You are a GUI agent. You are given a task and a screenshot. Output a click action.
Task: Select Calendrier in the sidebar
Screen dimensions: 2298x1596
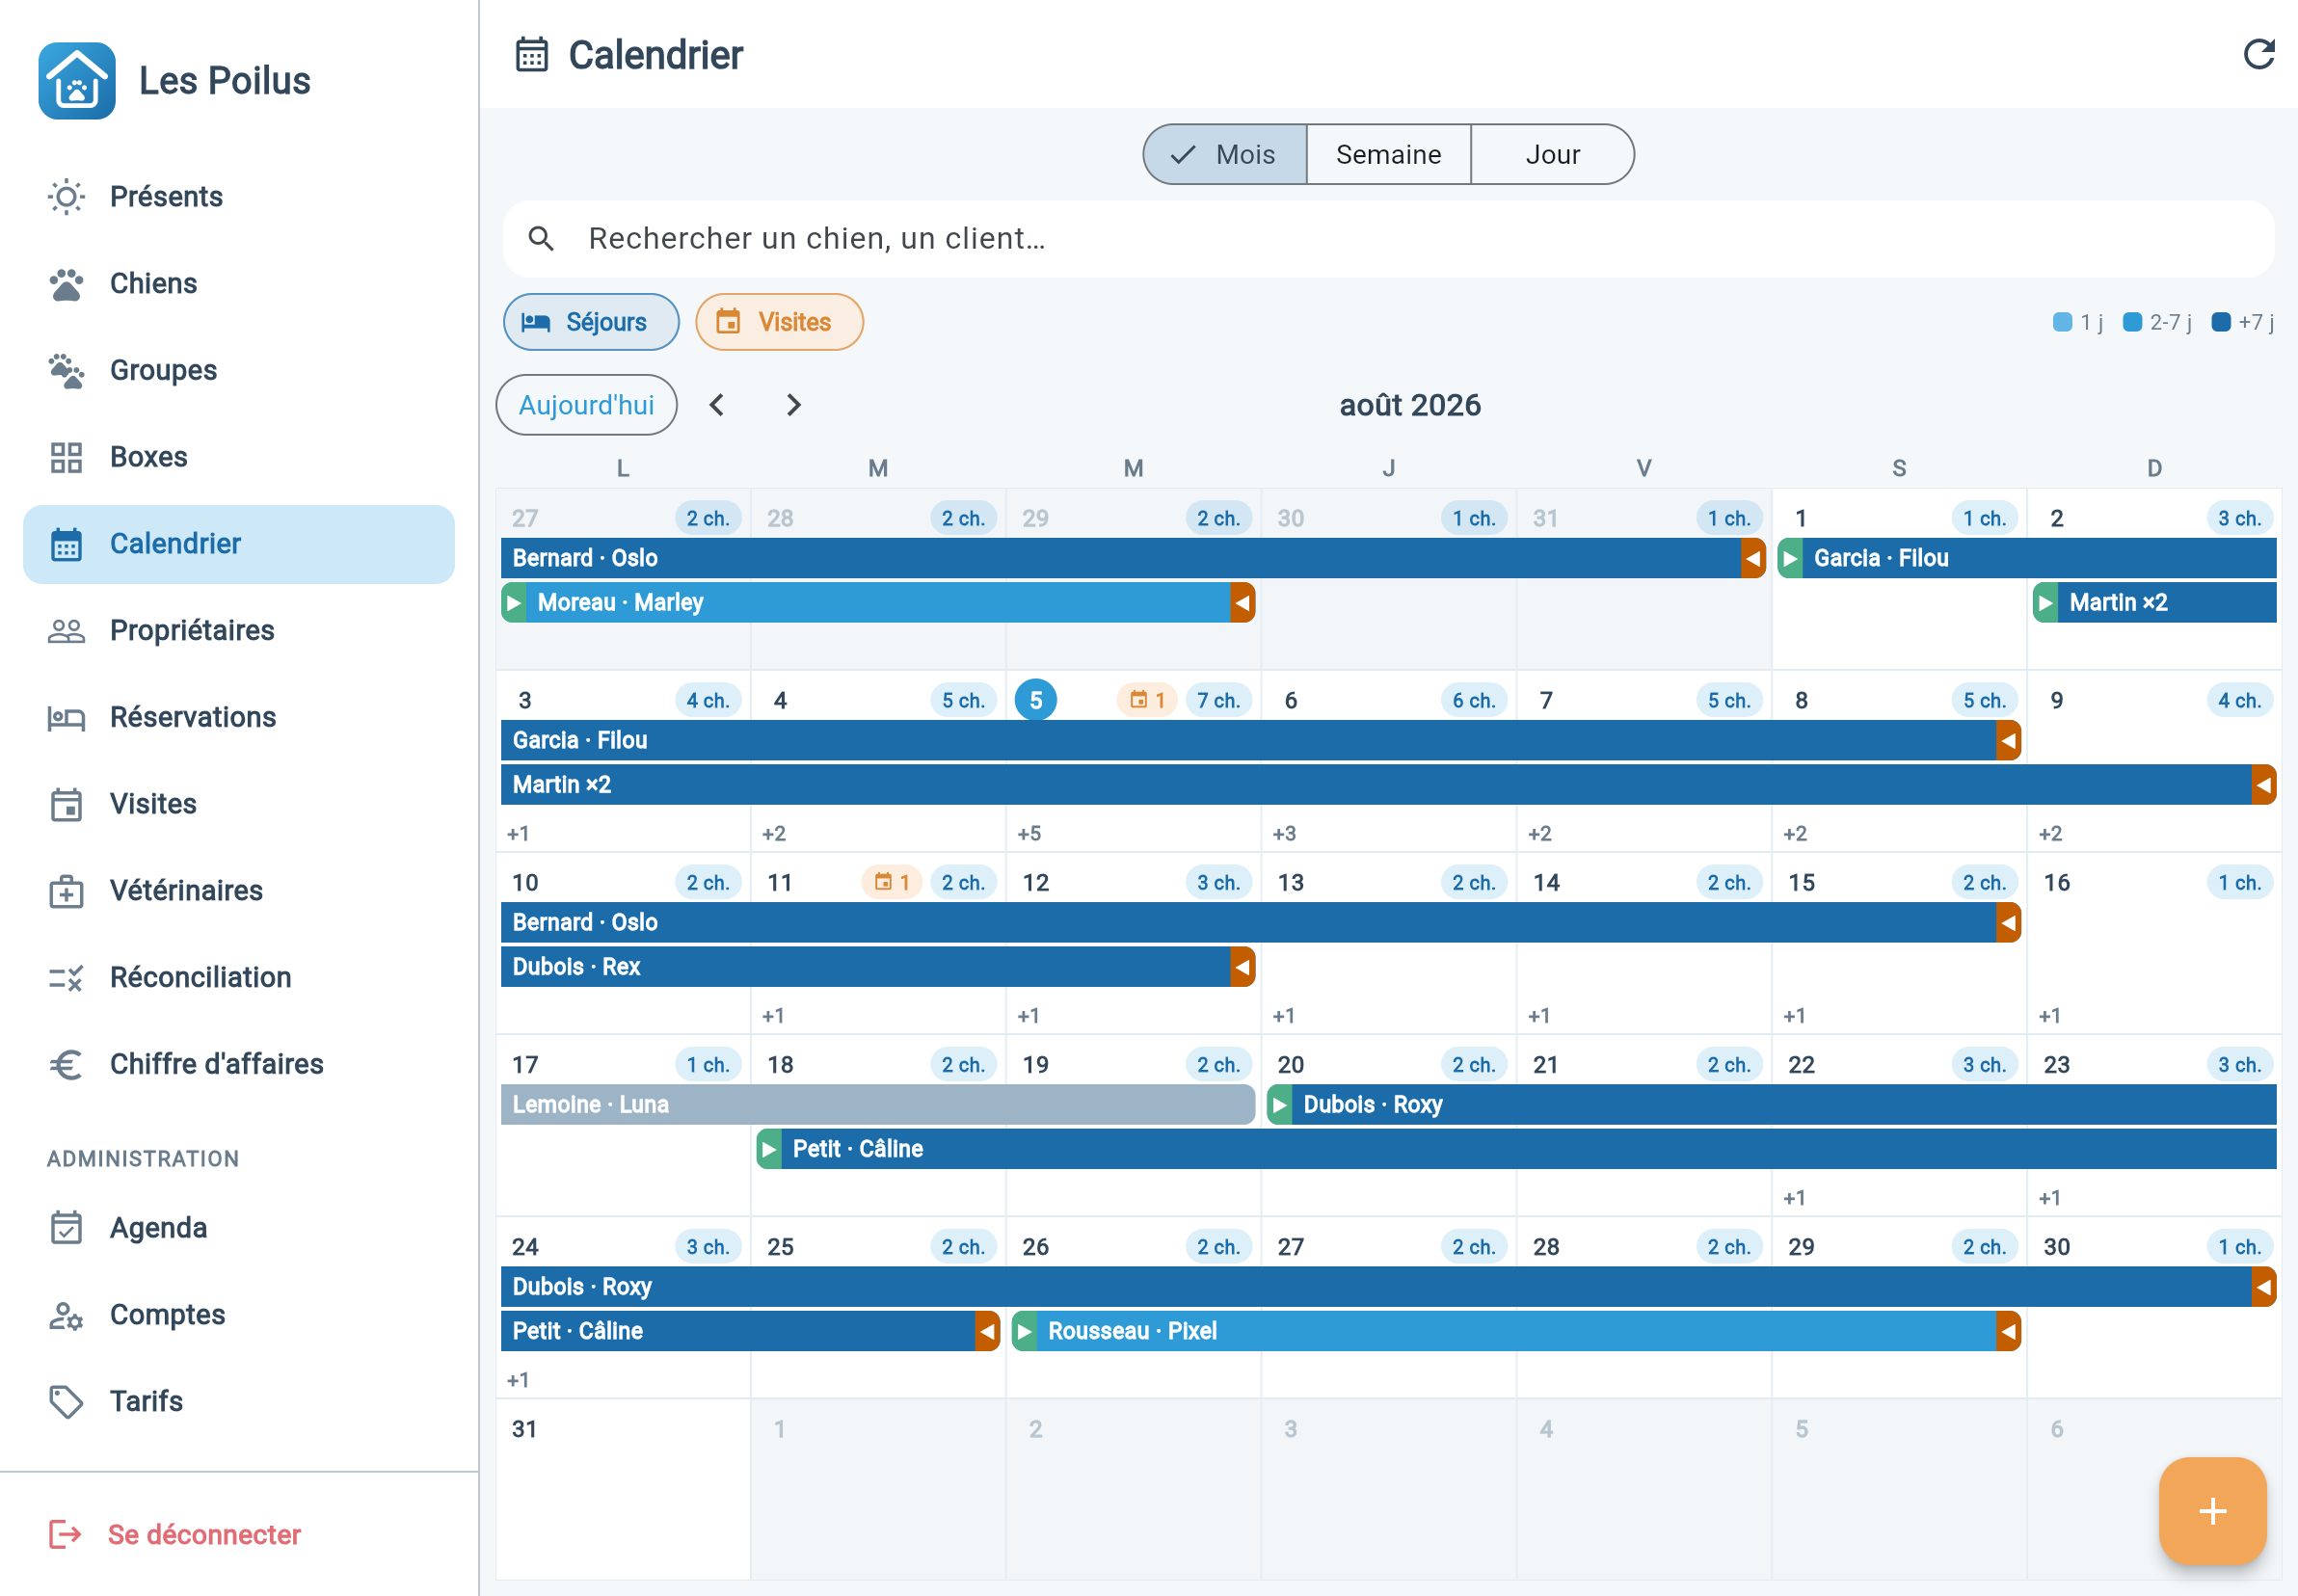tap(239, 544)
